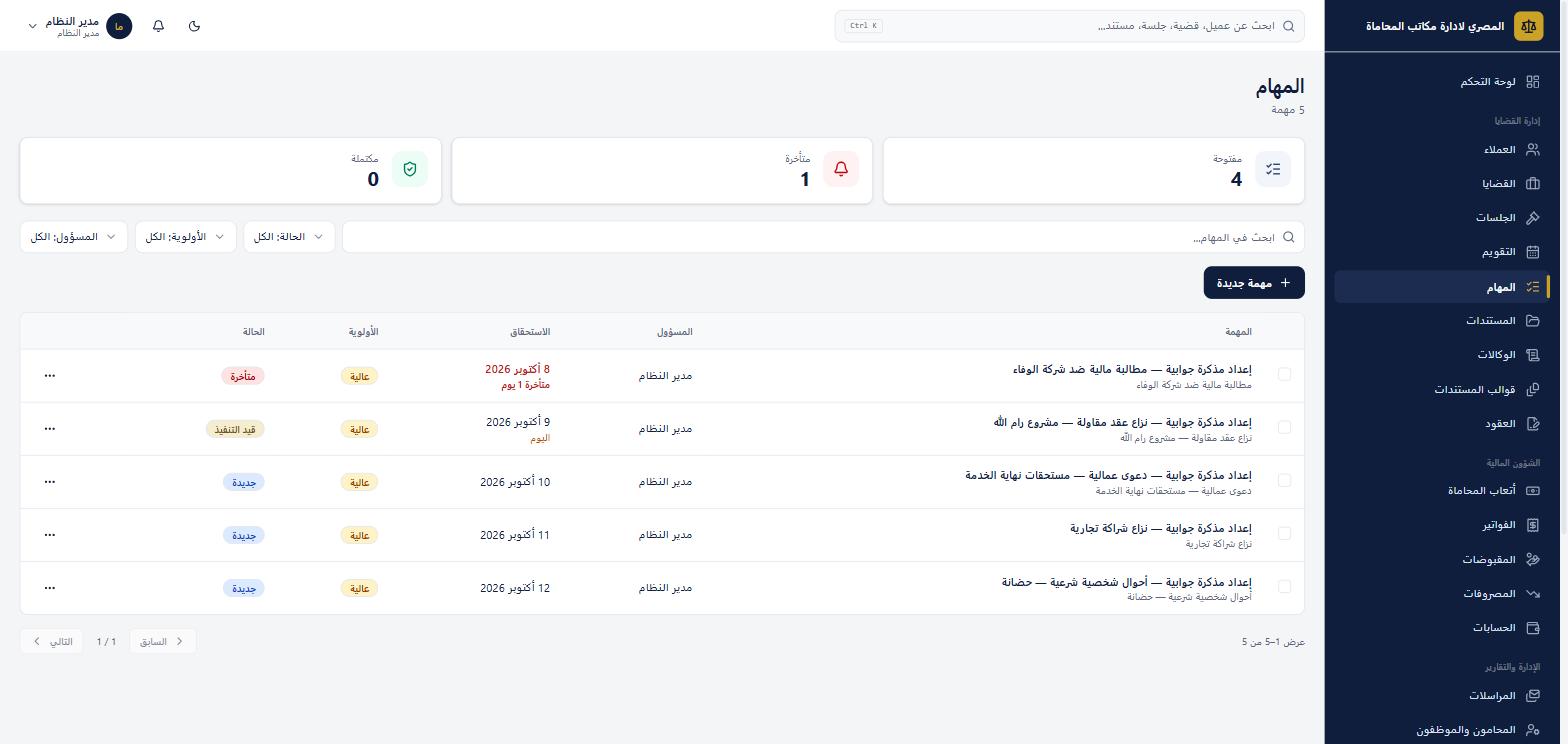Click the "8 أكتوبر 2026" overdue date
This screenshot has width=1568, height=744.
[x=517, y=370]
